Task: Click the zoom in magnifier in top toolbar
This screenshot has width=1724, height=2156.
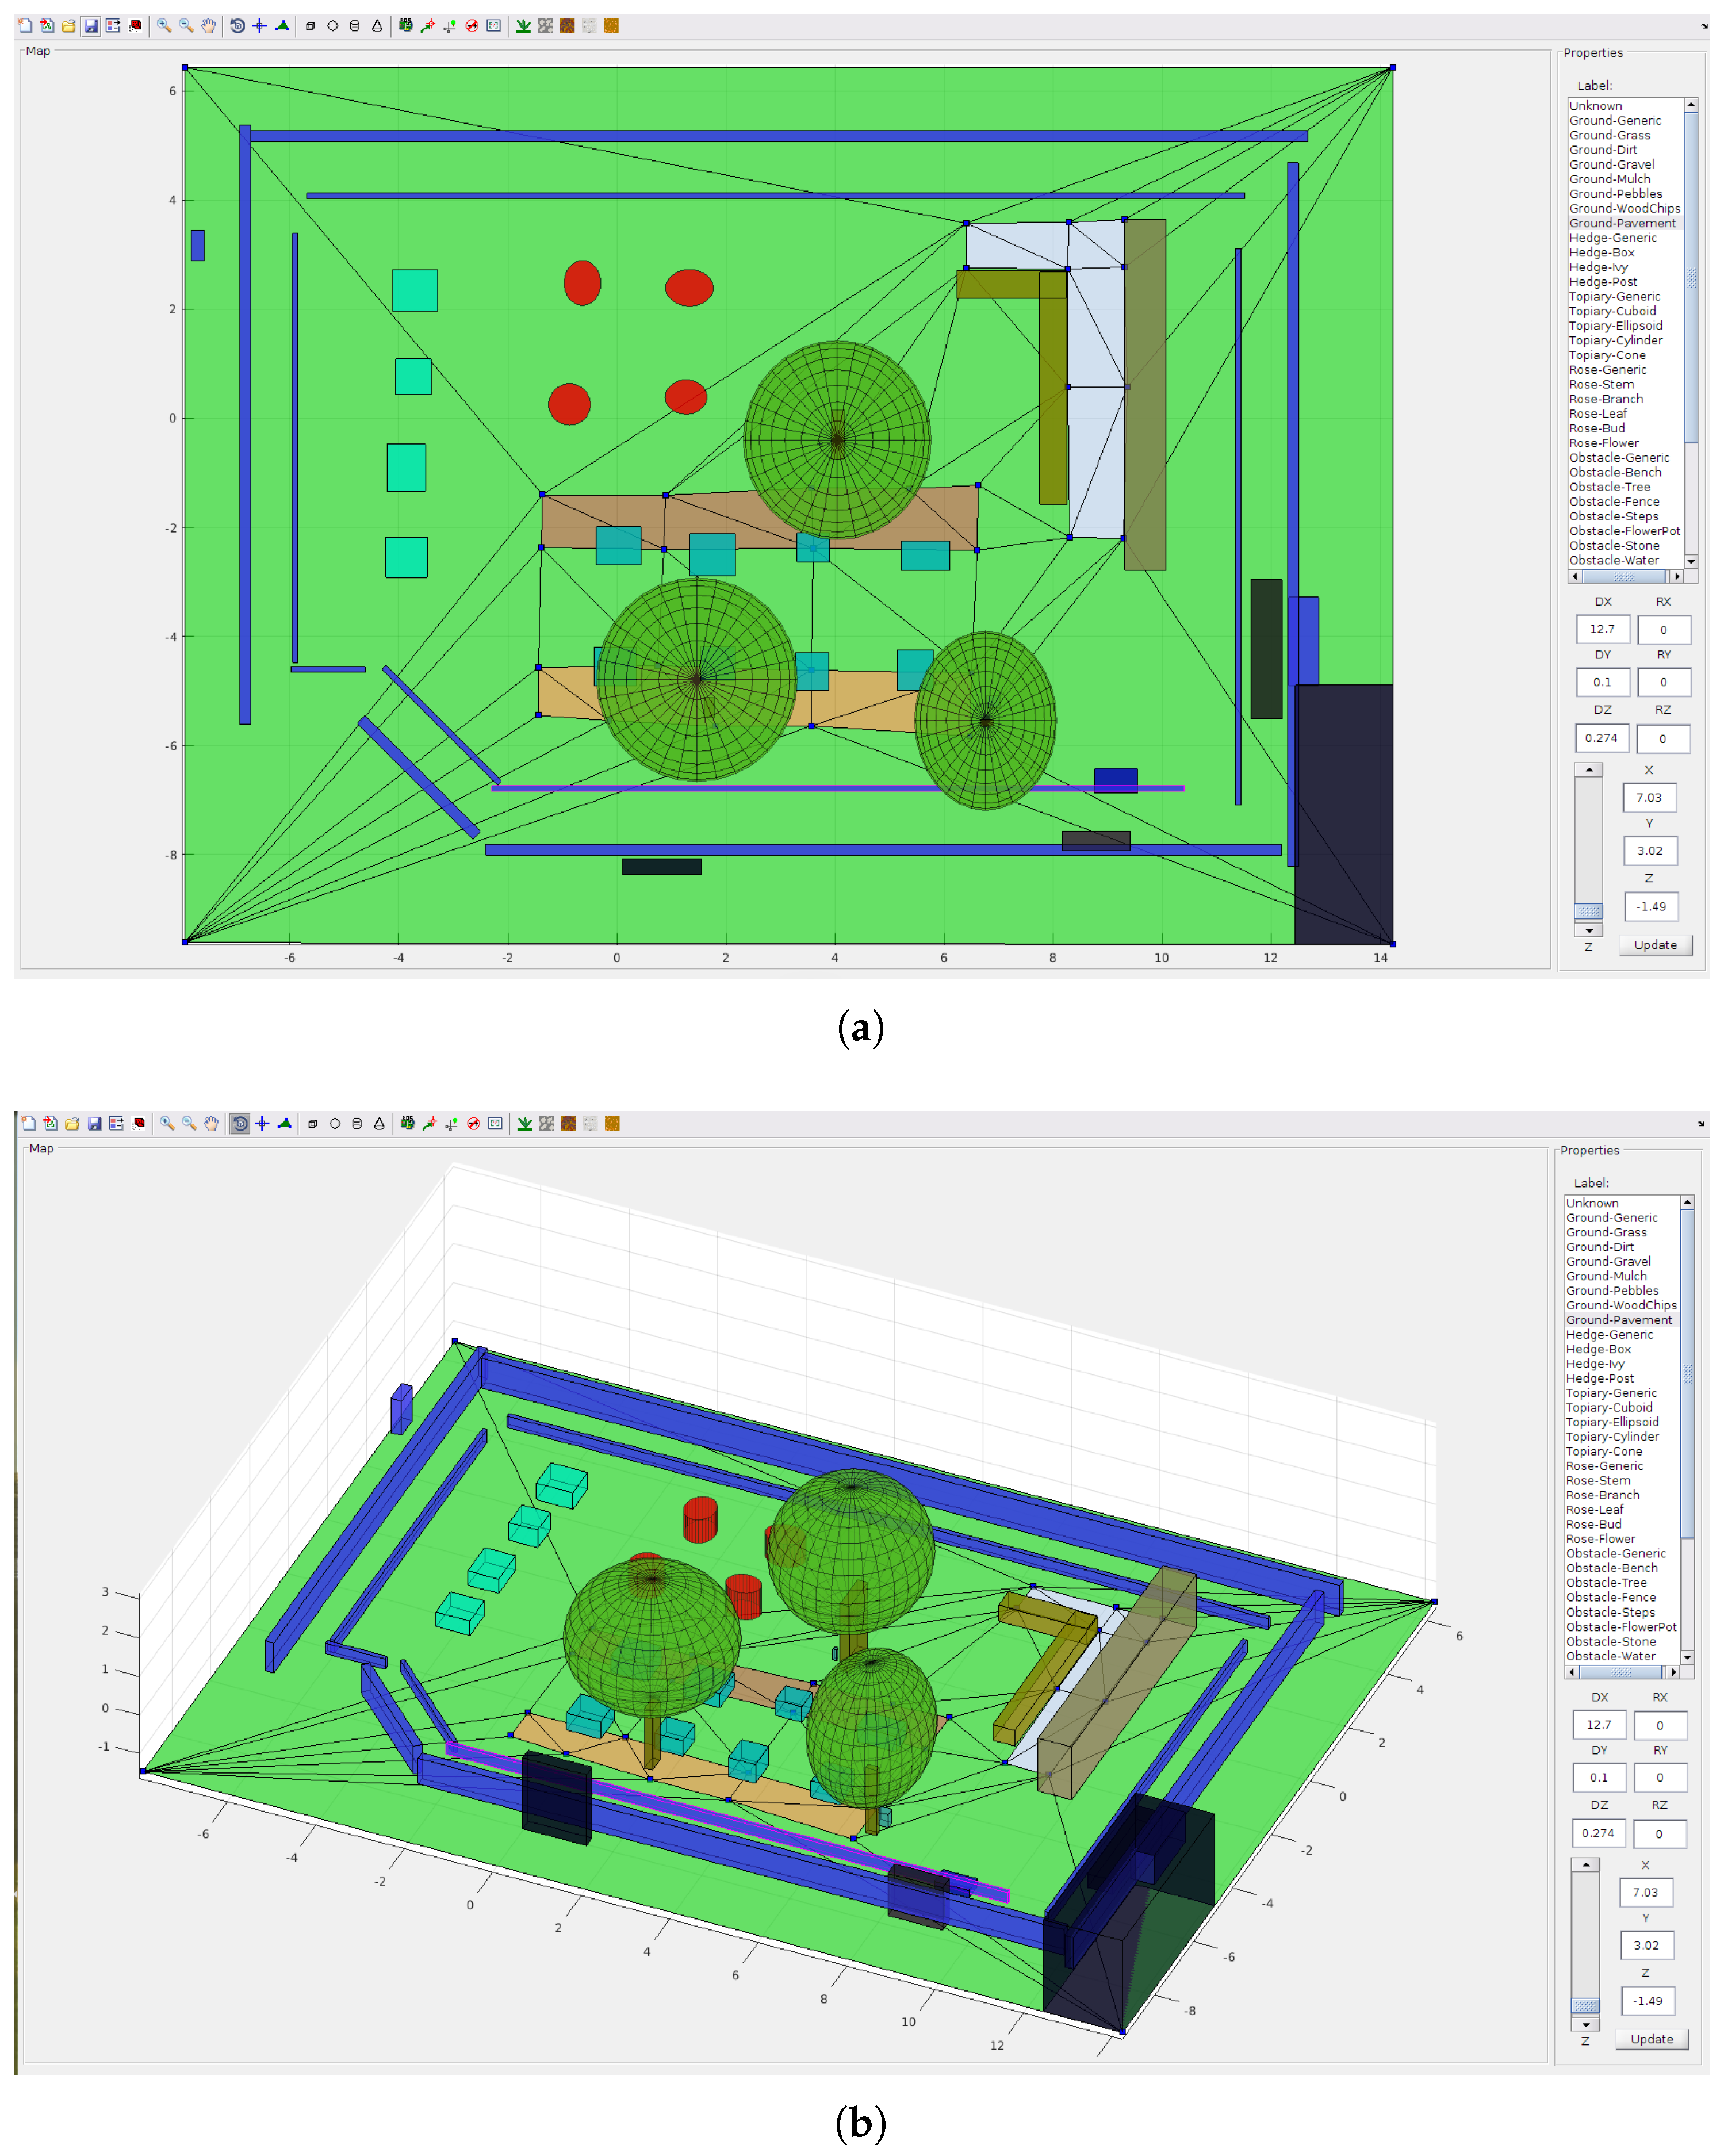Action: point(164,26)
